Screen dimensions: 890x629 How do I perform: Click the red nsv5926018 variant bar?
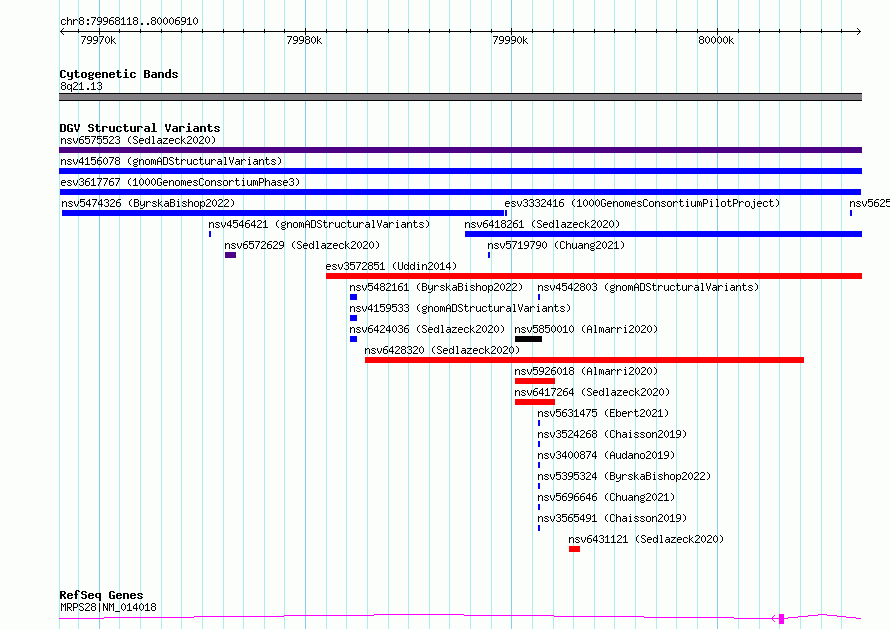click(535, 381)
